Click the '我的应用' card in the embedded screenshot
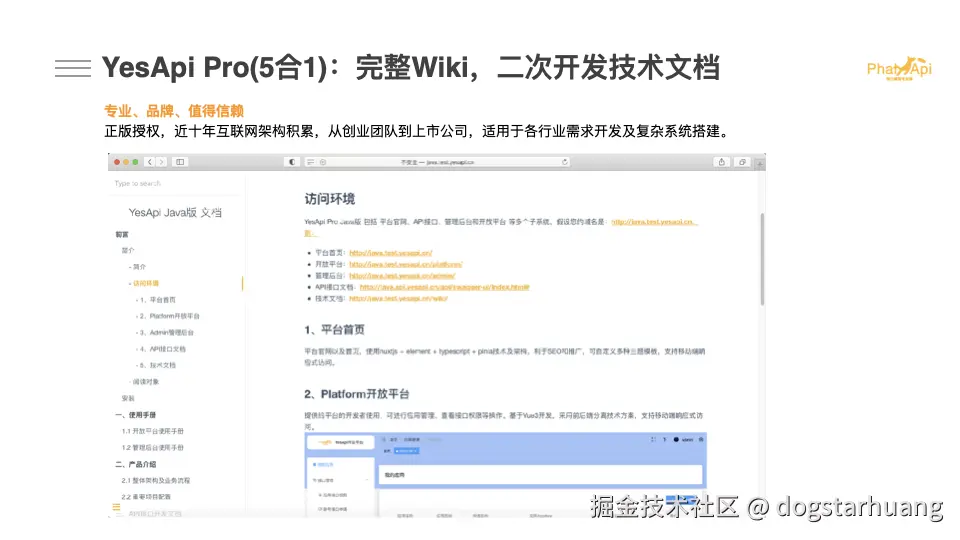960x540 pixels. click(x=541, y=474)
